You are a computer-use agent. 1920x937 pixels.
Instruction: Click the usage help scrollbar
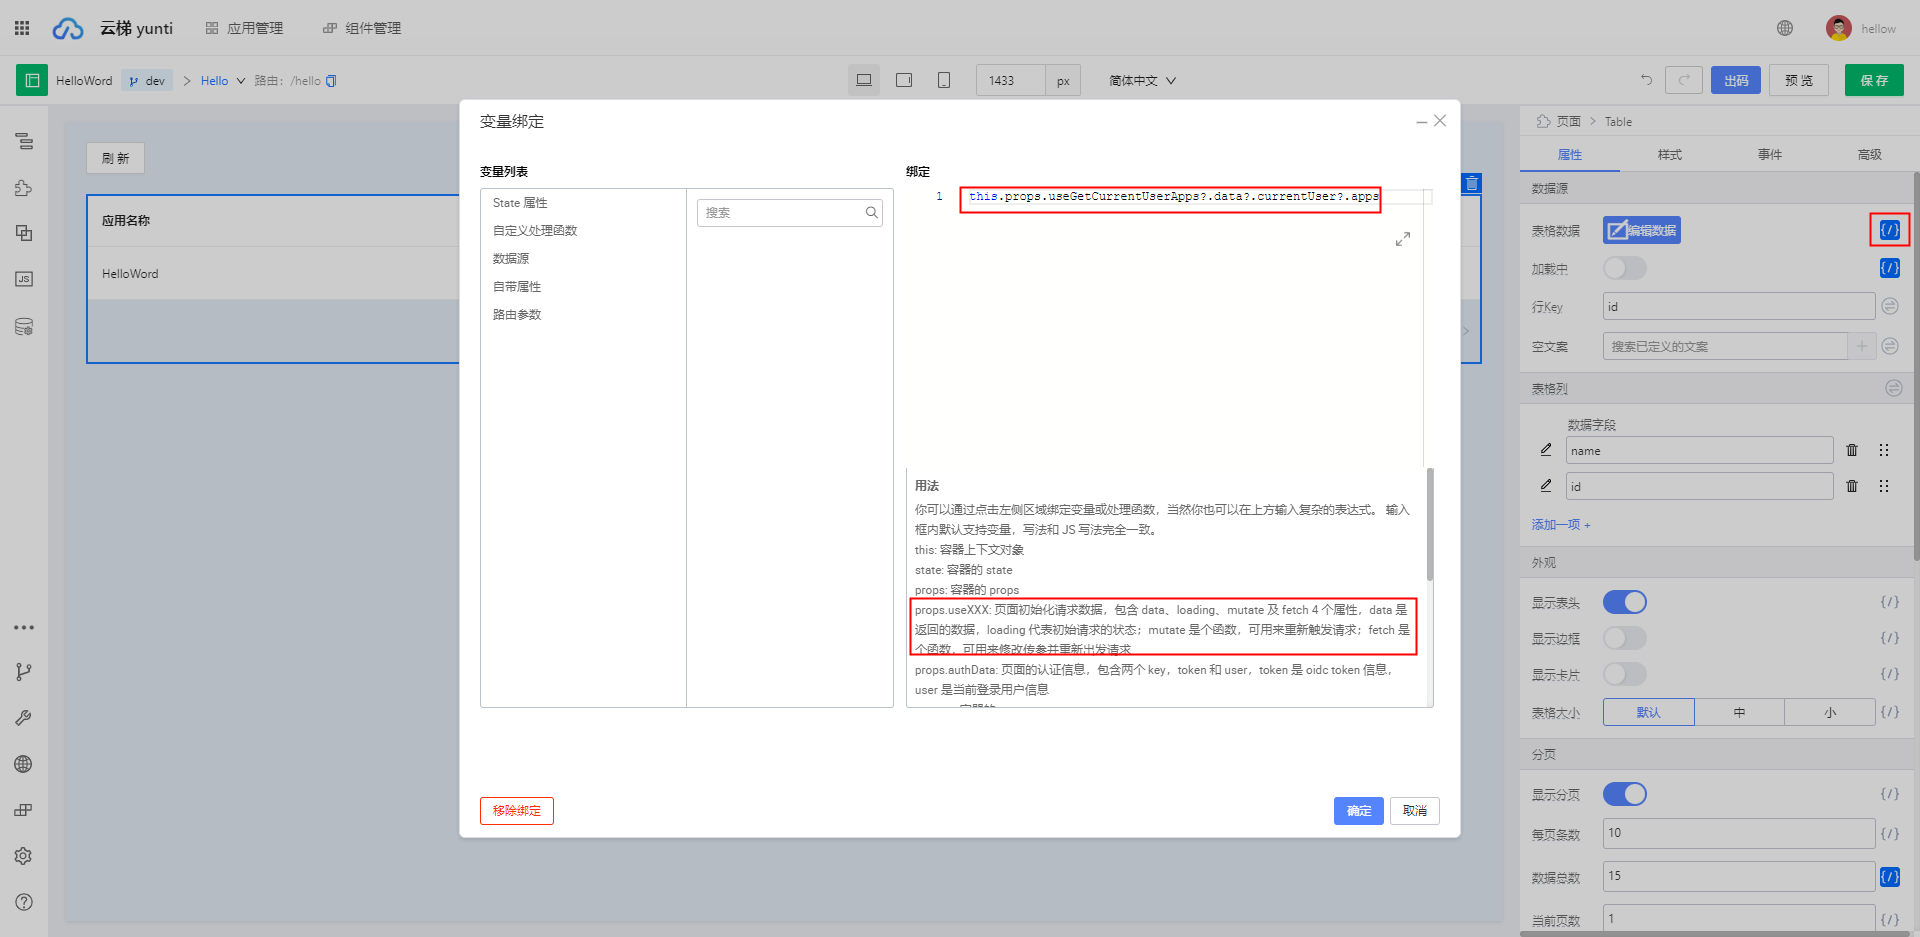pyautogui.click(x=1430, y=524)
